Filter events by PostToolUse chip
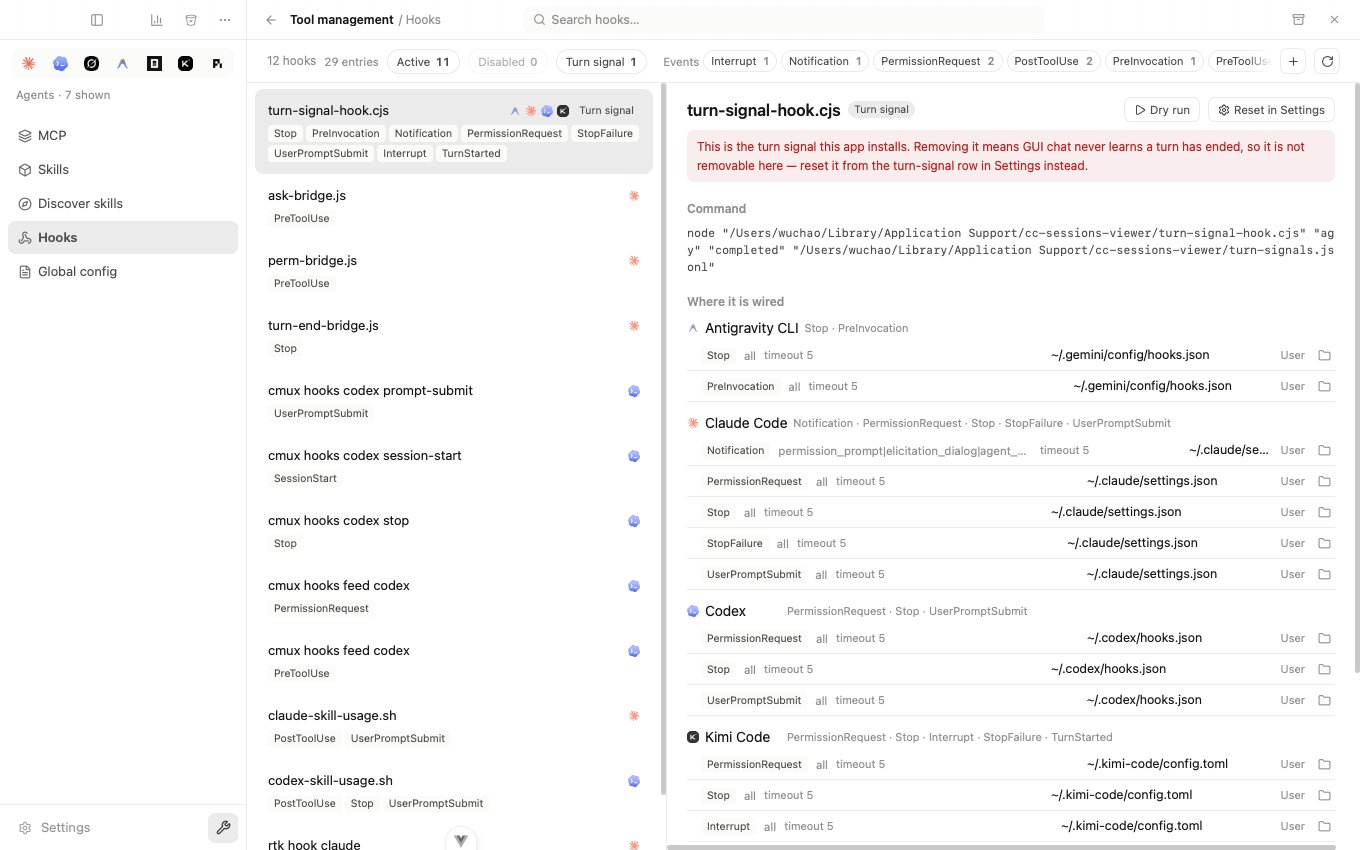Viewport: 1360px width, 850px height. click(1054, 61)
